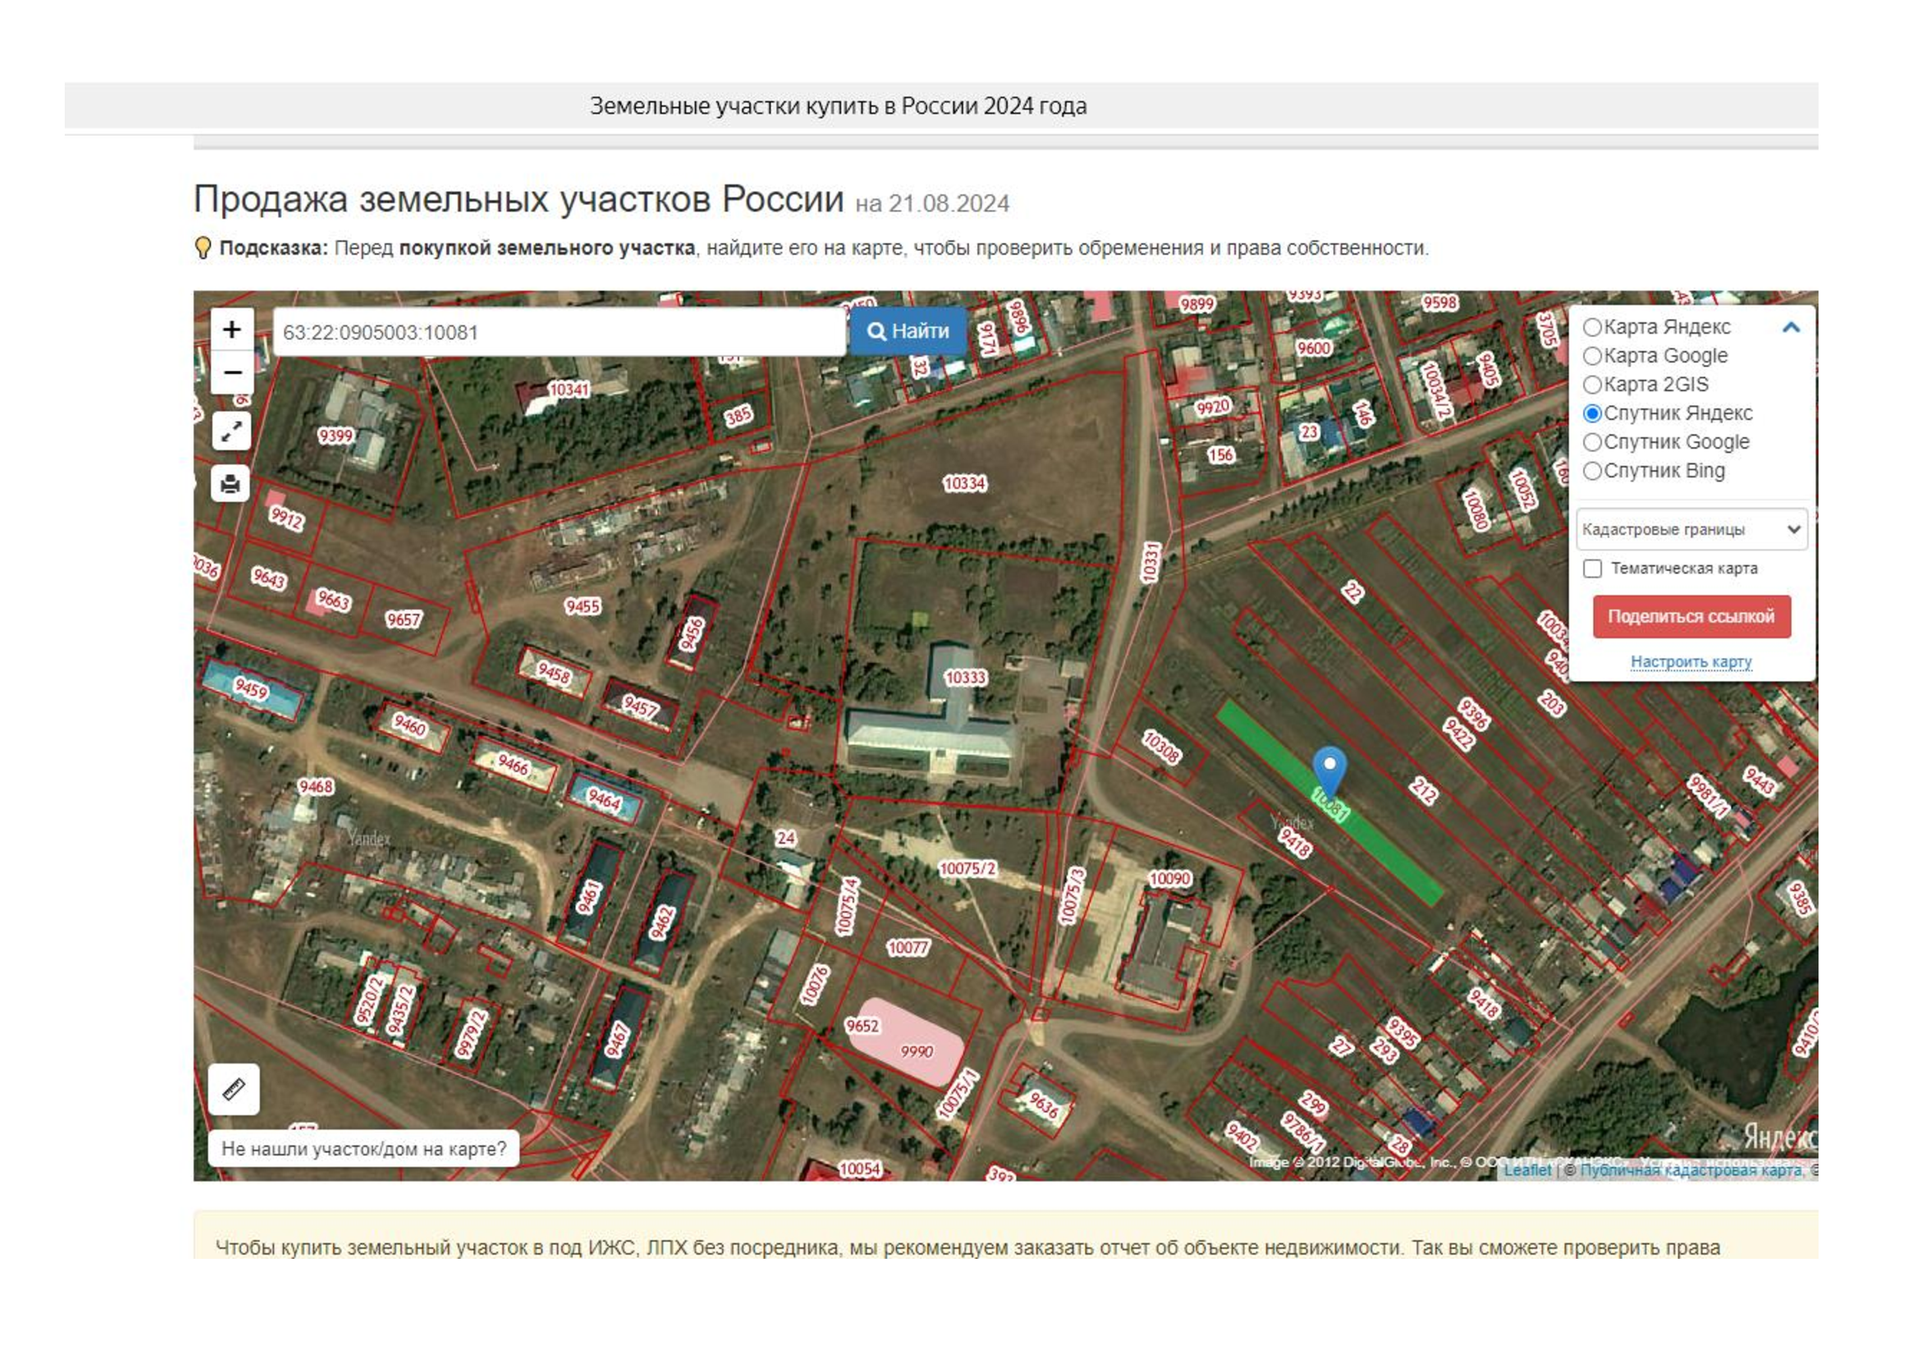1920x1358 pixels.
Task: Enable Тематическая карта checkbox
Action: click(x=1593, y=568)
